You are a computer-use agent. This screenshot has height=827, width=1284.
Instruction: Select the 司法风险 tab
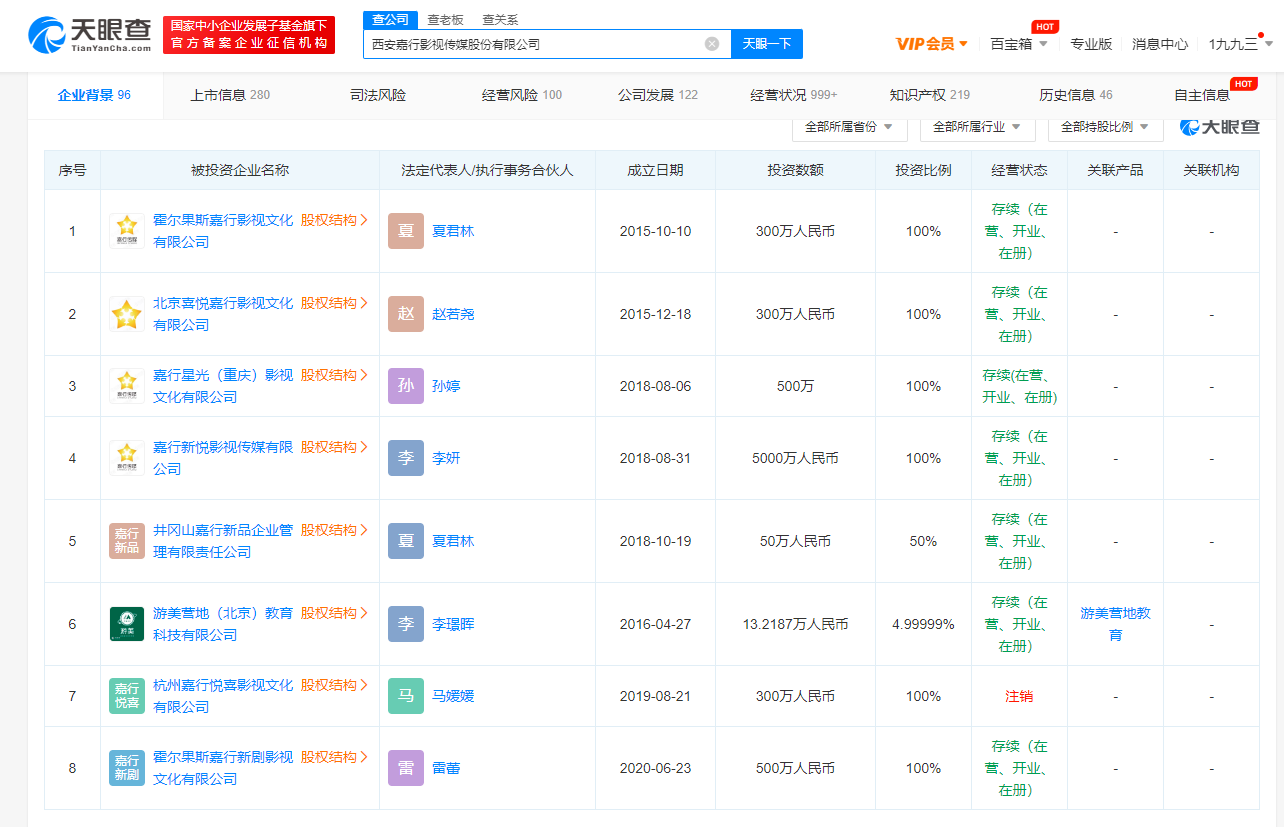click(x=378, y=95)
